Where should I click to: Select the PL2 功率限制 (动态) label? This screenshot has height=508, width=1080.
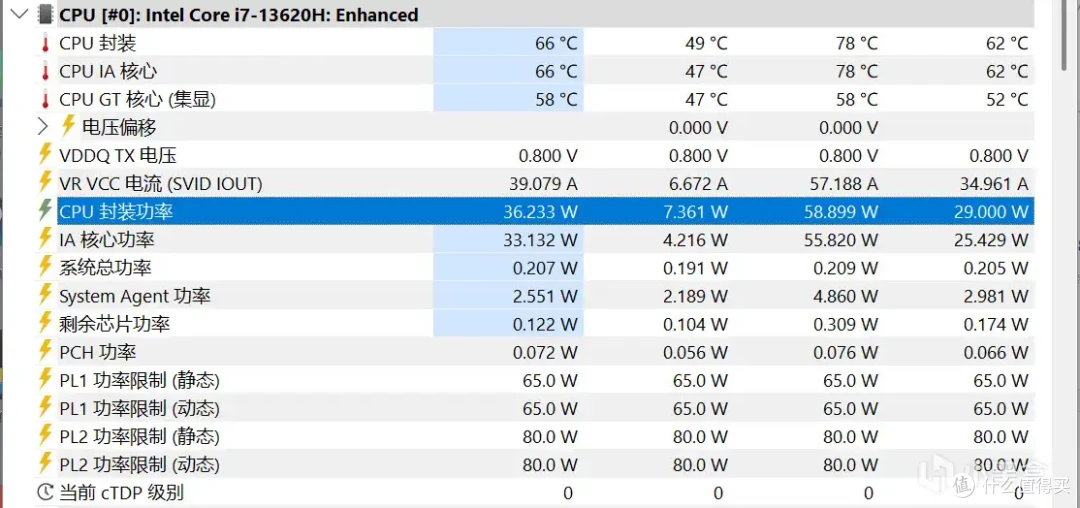[x=139, y=464]
